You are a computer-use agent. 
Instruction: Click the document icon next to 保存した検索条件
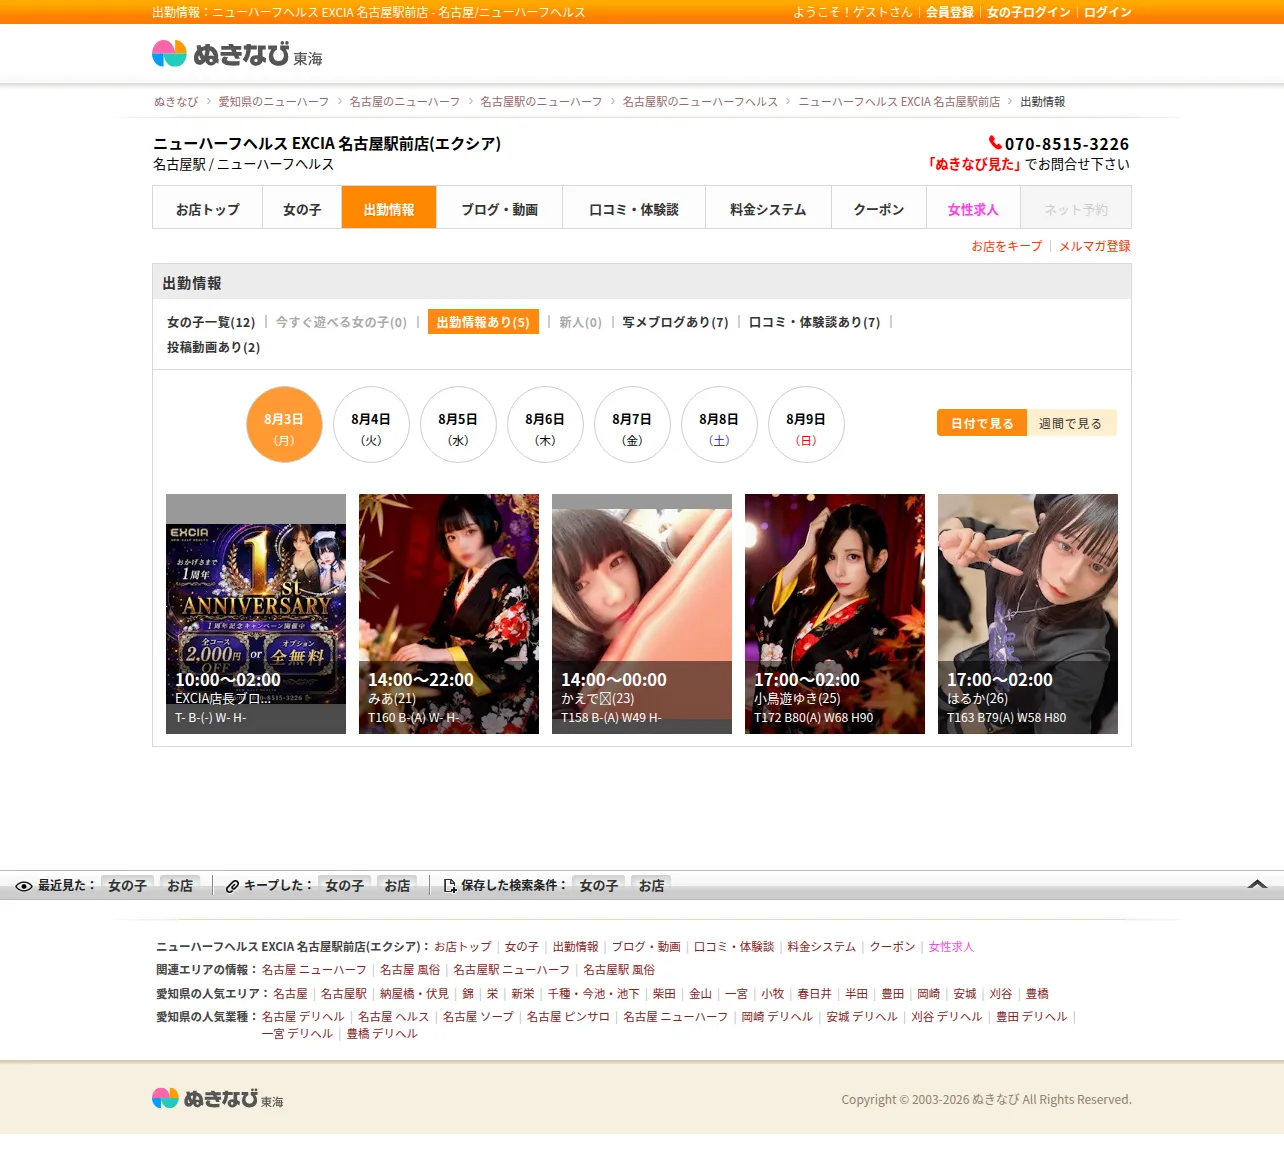coord(450,886)
